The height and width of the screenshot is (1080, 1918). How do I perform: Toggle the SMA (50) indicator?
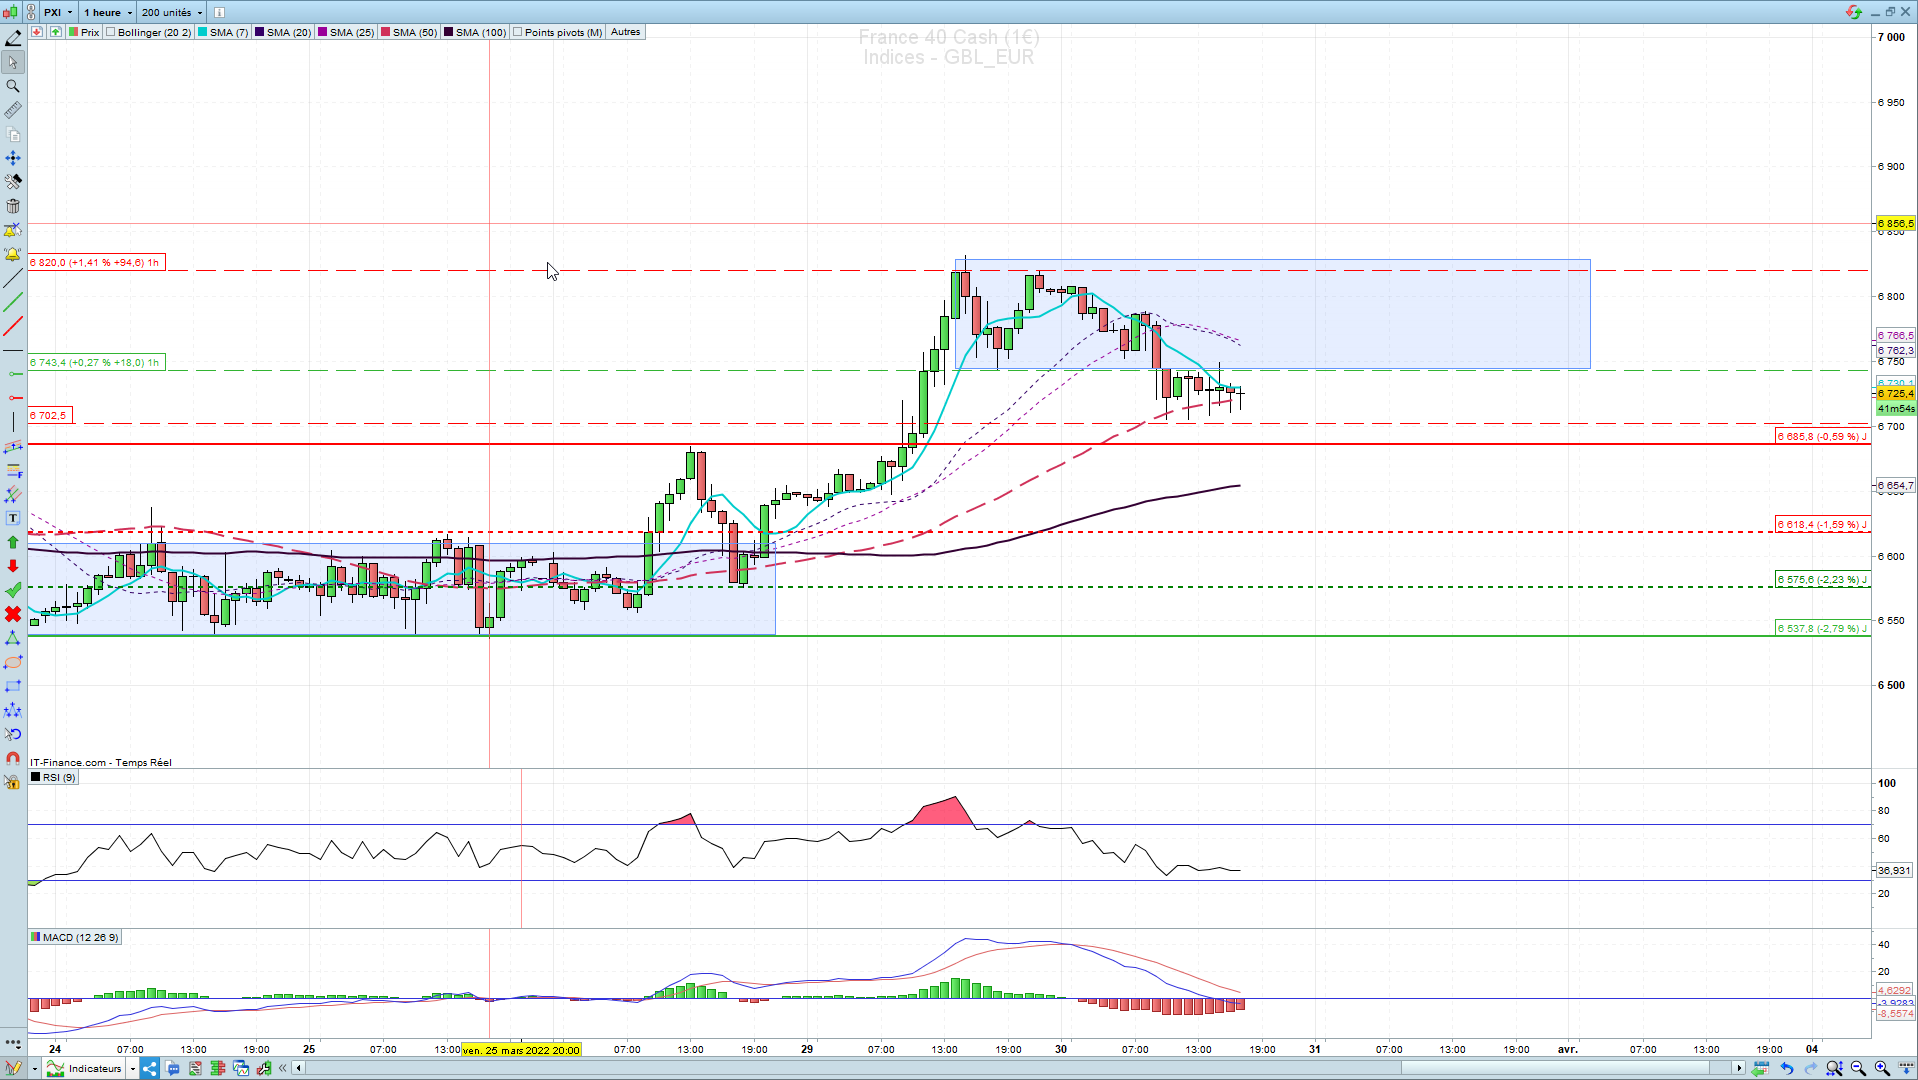pos(409,32)
